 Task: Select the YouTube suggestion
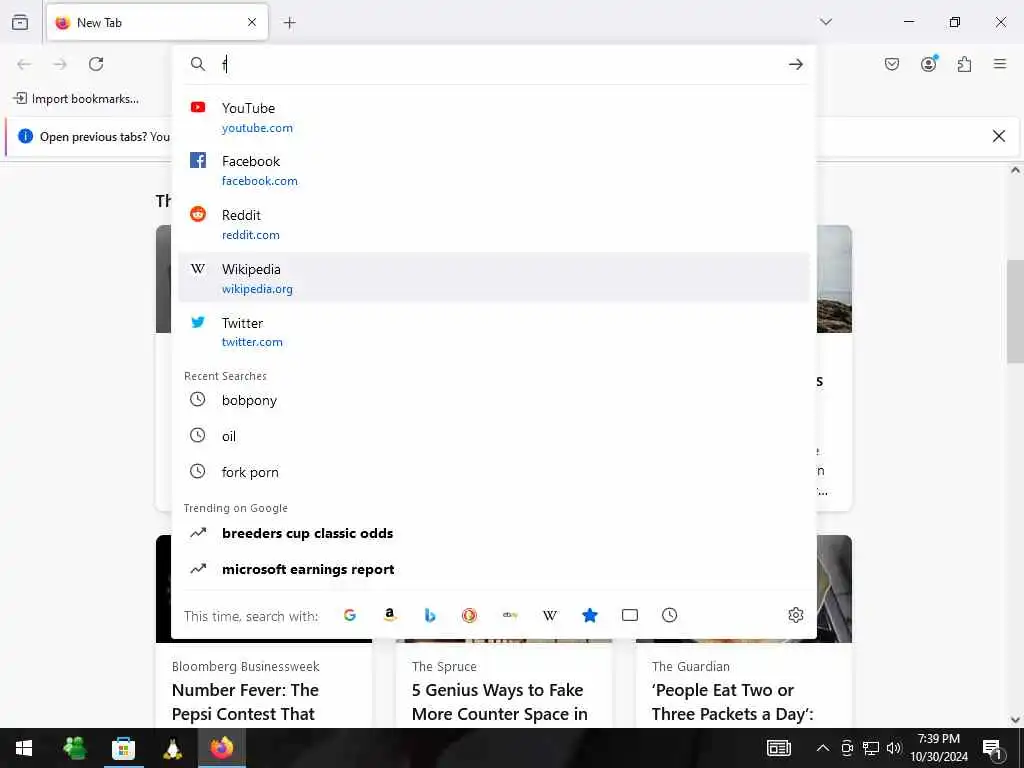click(x=494, y=117)
